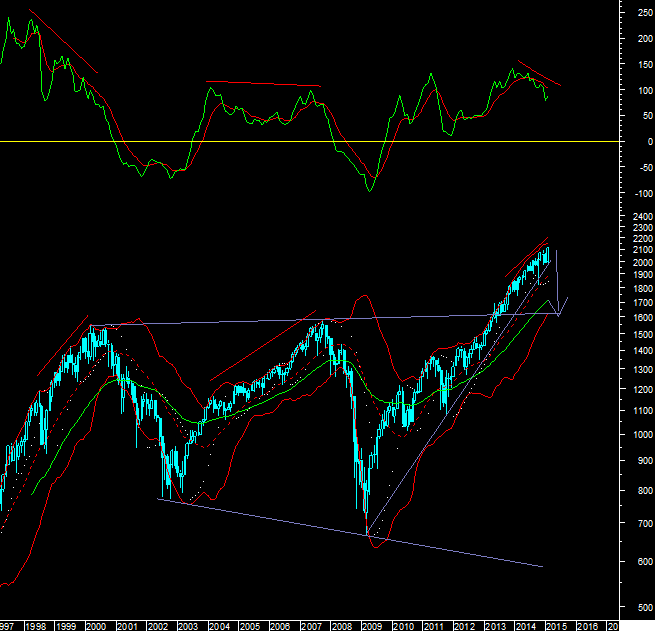
Task: Click the 250 level on the indicator scale
Action: [645, 13]
